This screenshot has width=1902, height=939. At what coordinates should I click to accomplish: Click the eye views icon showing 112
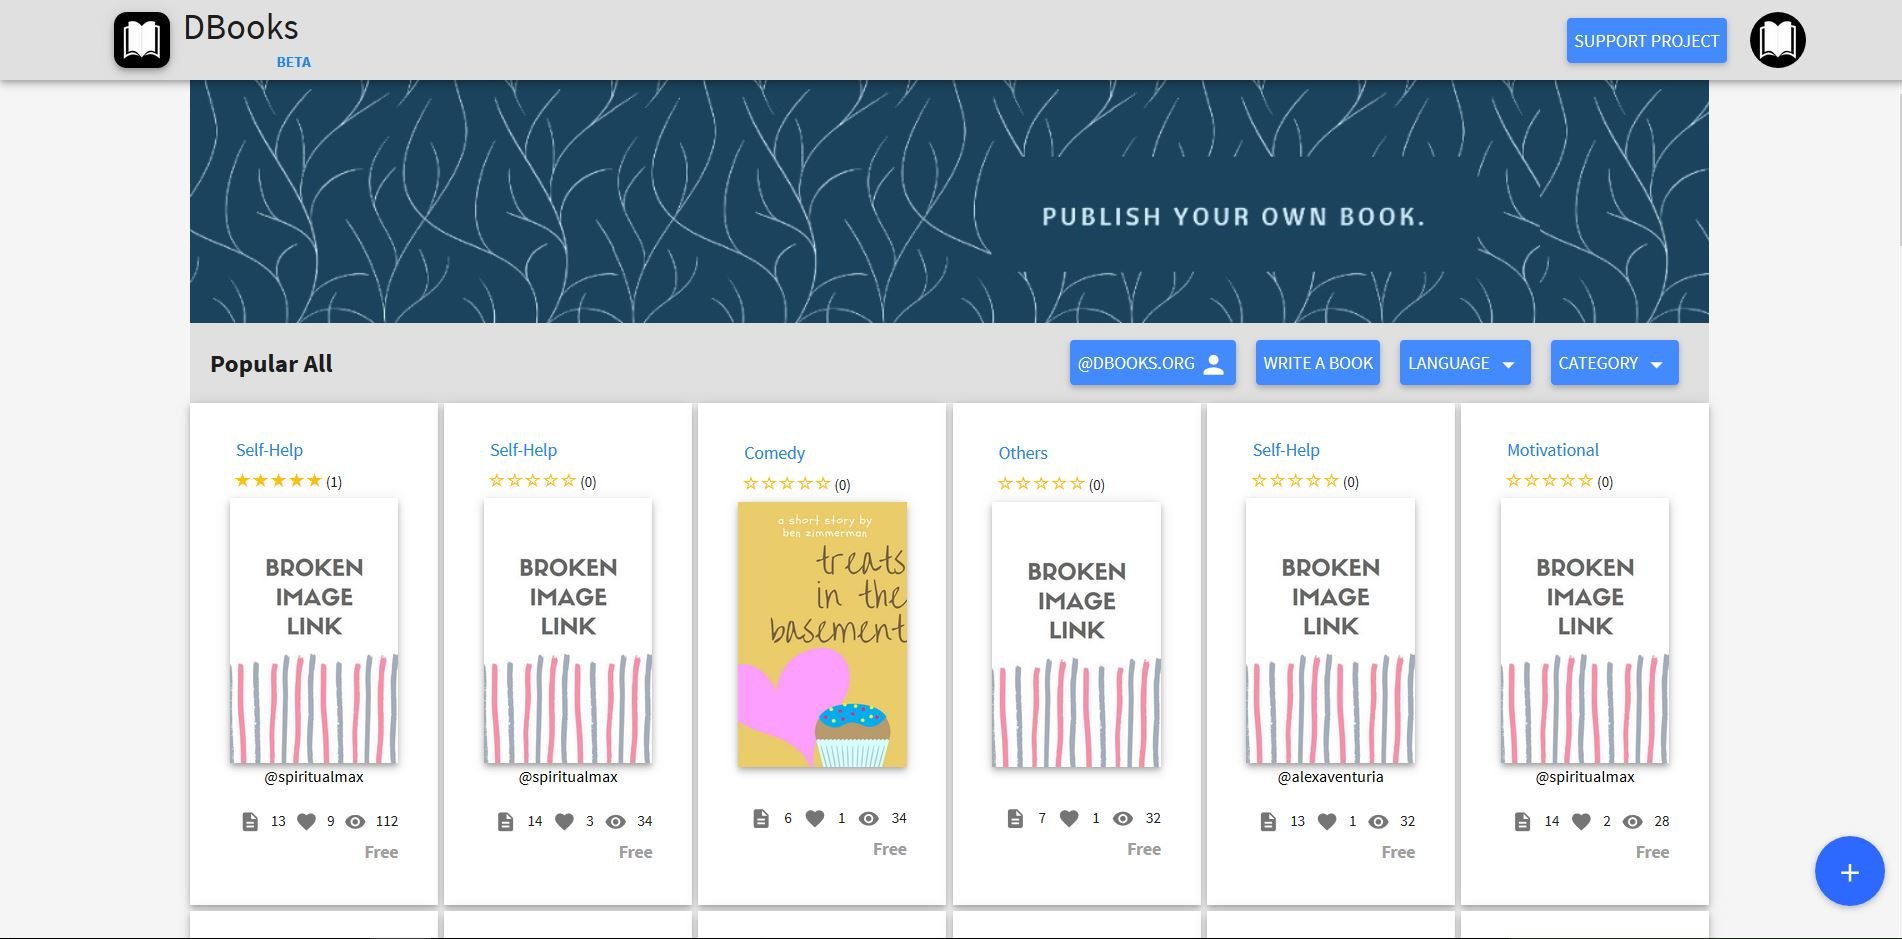(x=355, y=821)
